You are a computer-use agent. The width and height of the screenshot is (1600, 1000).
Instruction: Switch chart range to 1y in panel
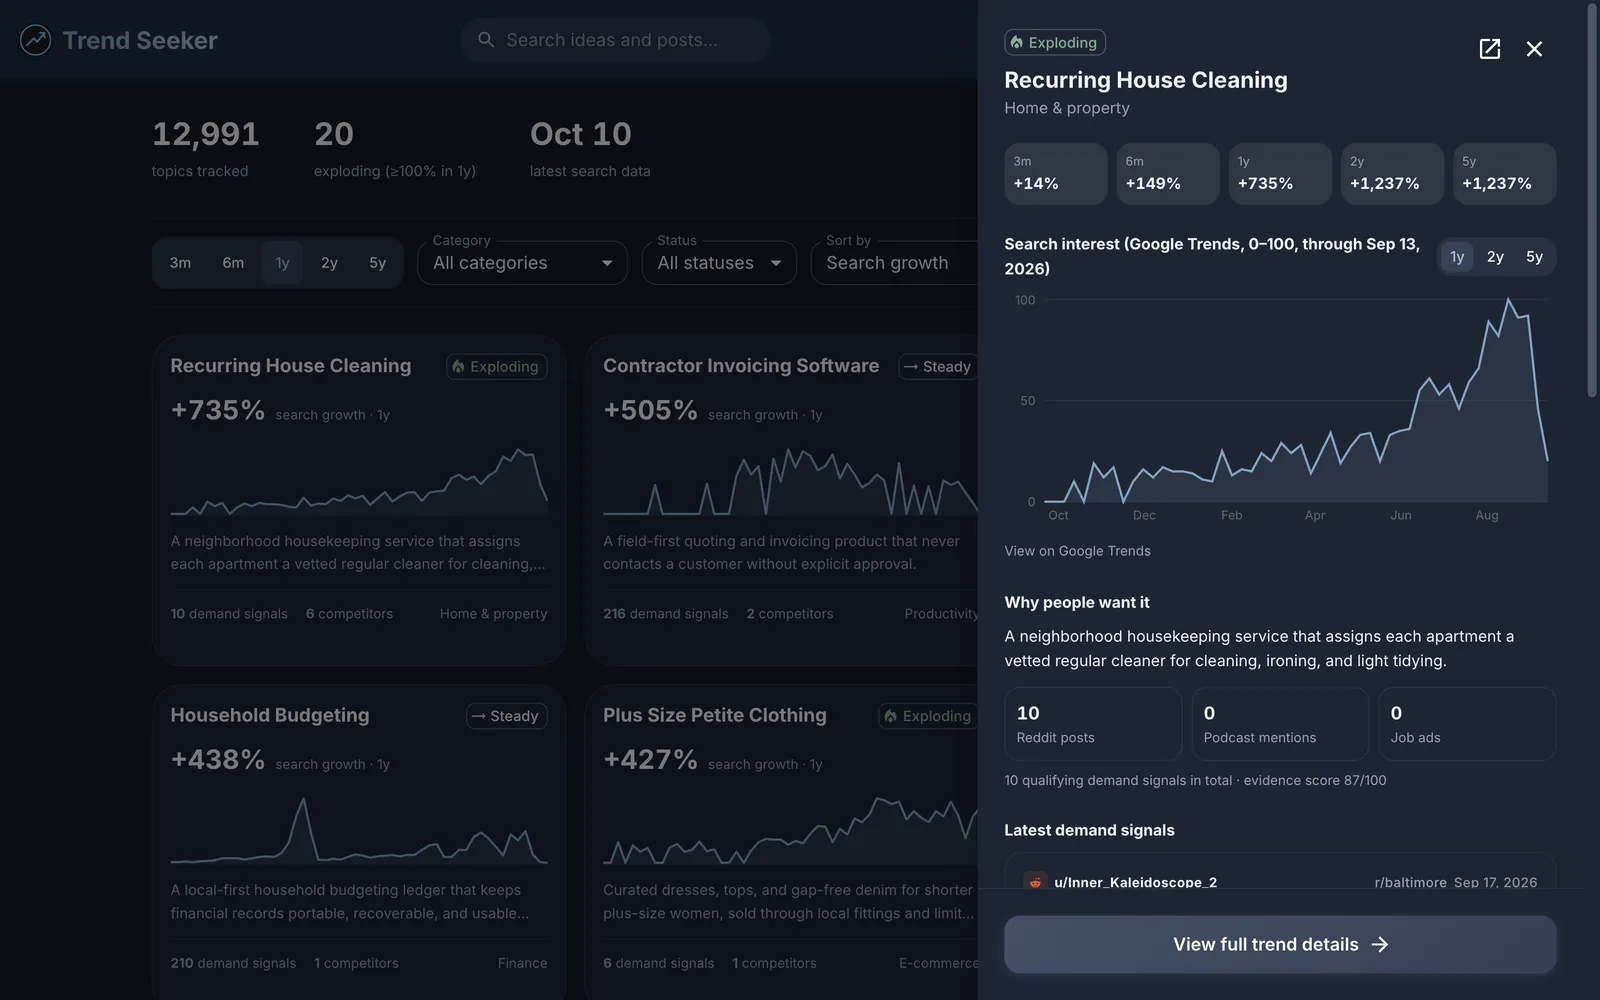click(x=1457, y=257)
